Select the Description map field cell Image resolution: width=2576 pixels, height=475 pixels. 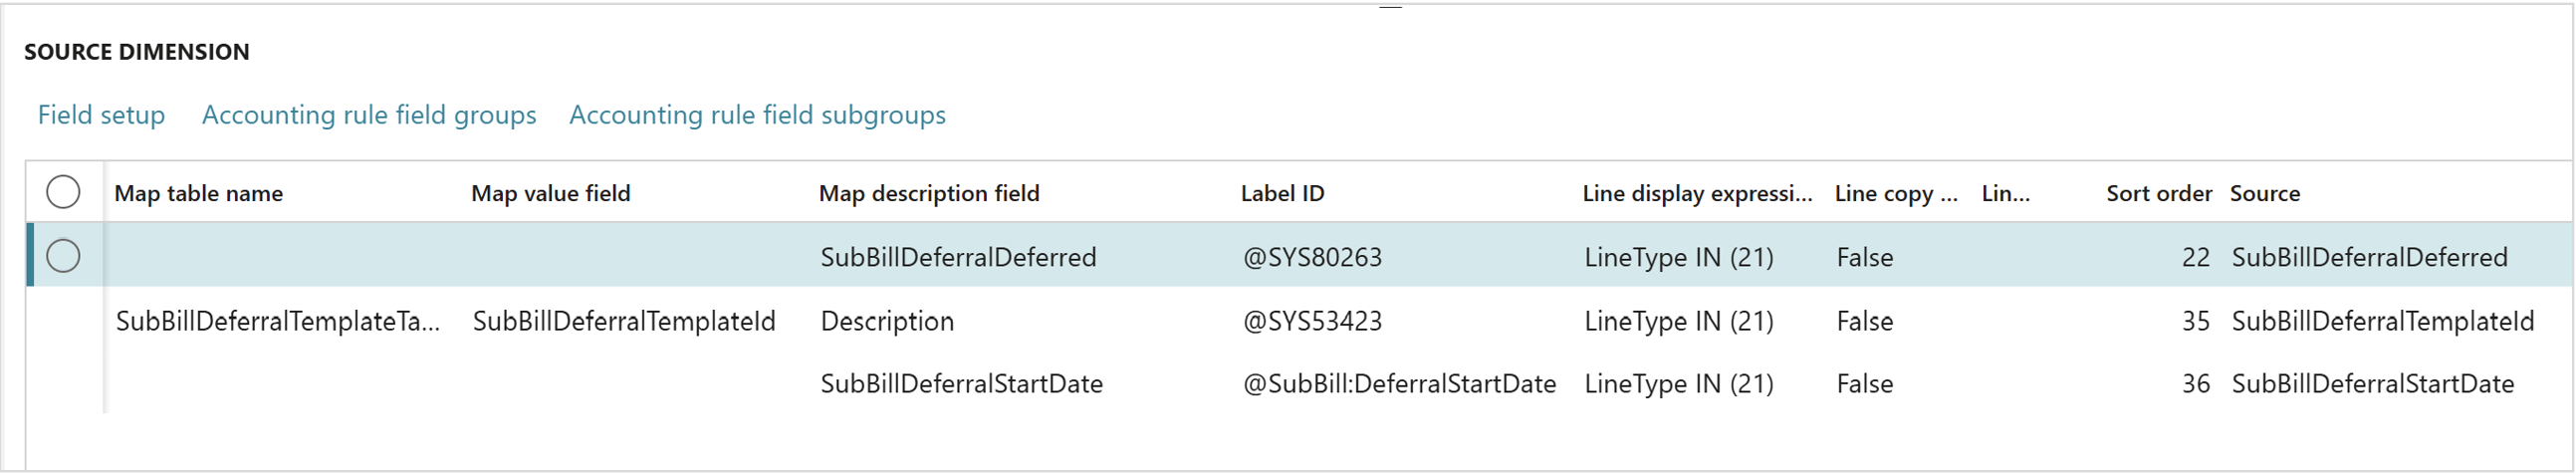point(887,321)
